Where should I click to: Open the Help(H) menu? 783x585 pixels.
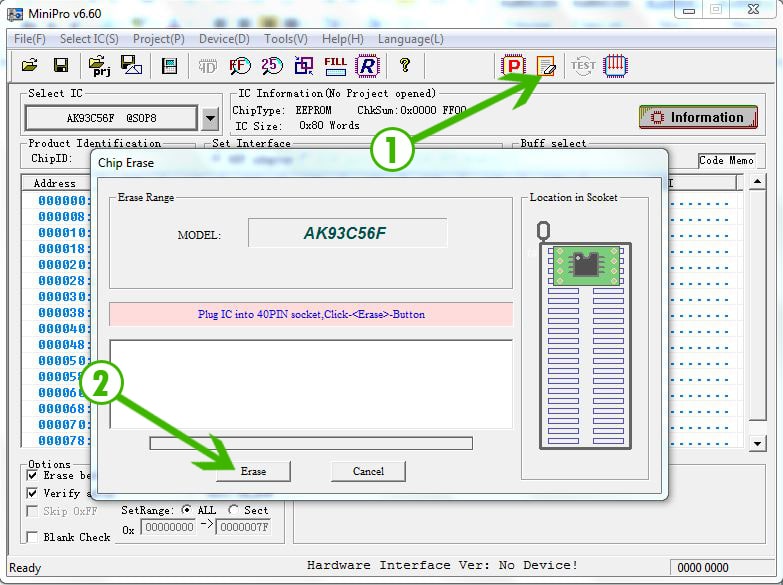[343, 39]
